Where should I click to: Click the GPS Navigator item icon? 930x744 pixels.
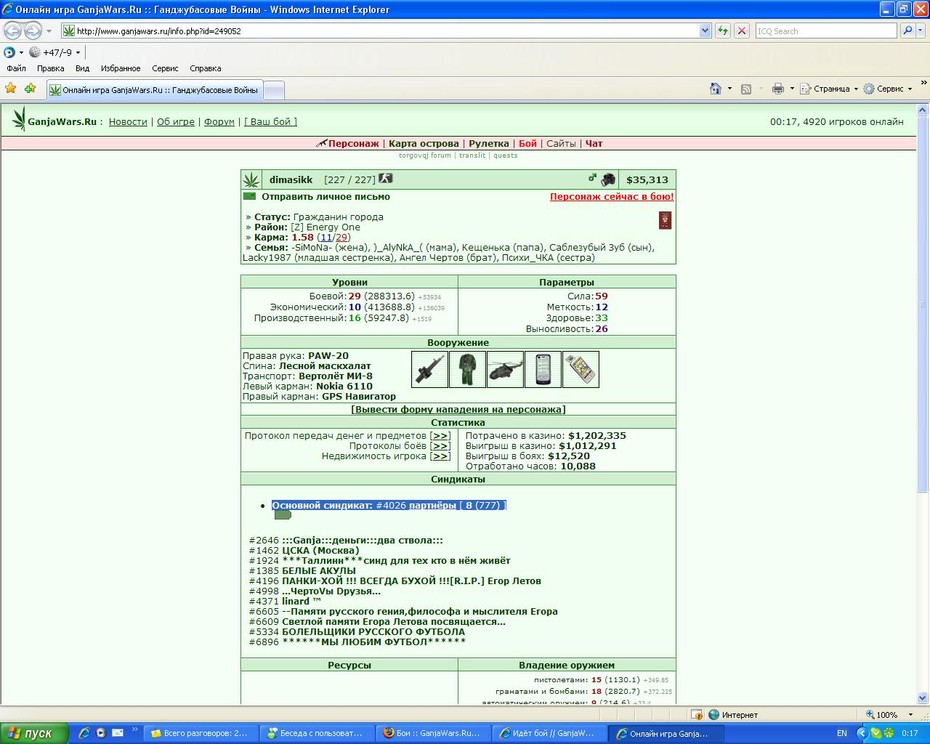581,369
